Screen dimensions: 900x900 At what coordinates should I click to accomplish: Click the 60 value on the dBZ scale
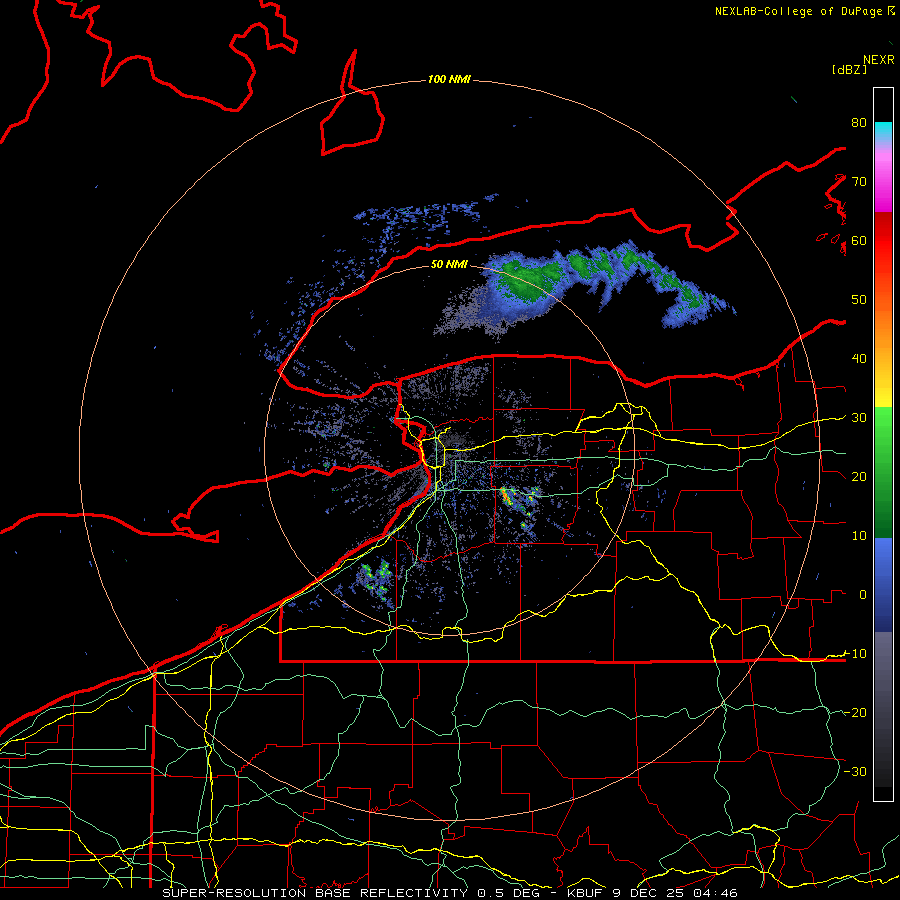pos(859,240)
